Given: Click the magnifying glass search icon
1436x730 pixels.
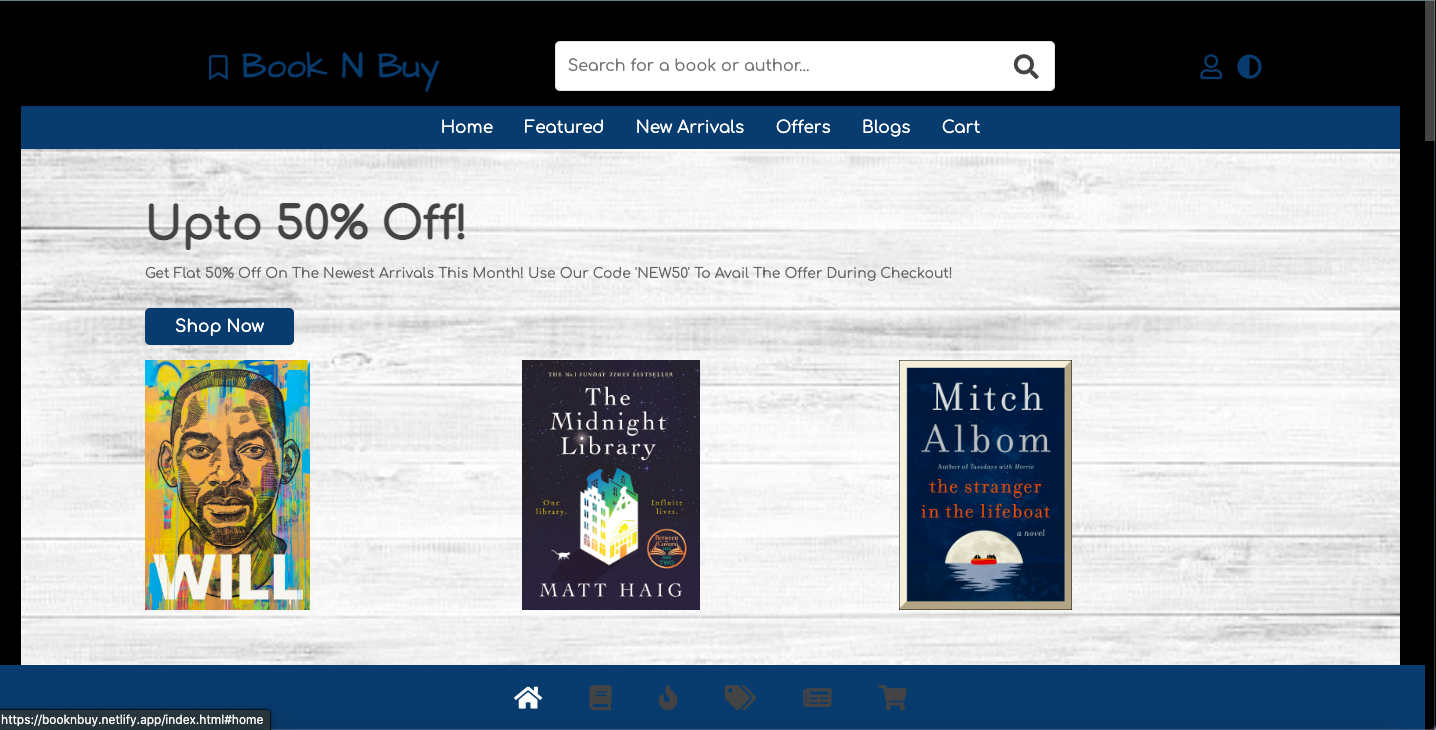Looking at the screenshot, I should 1026,66.
